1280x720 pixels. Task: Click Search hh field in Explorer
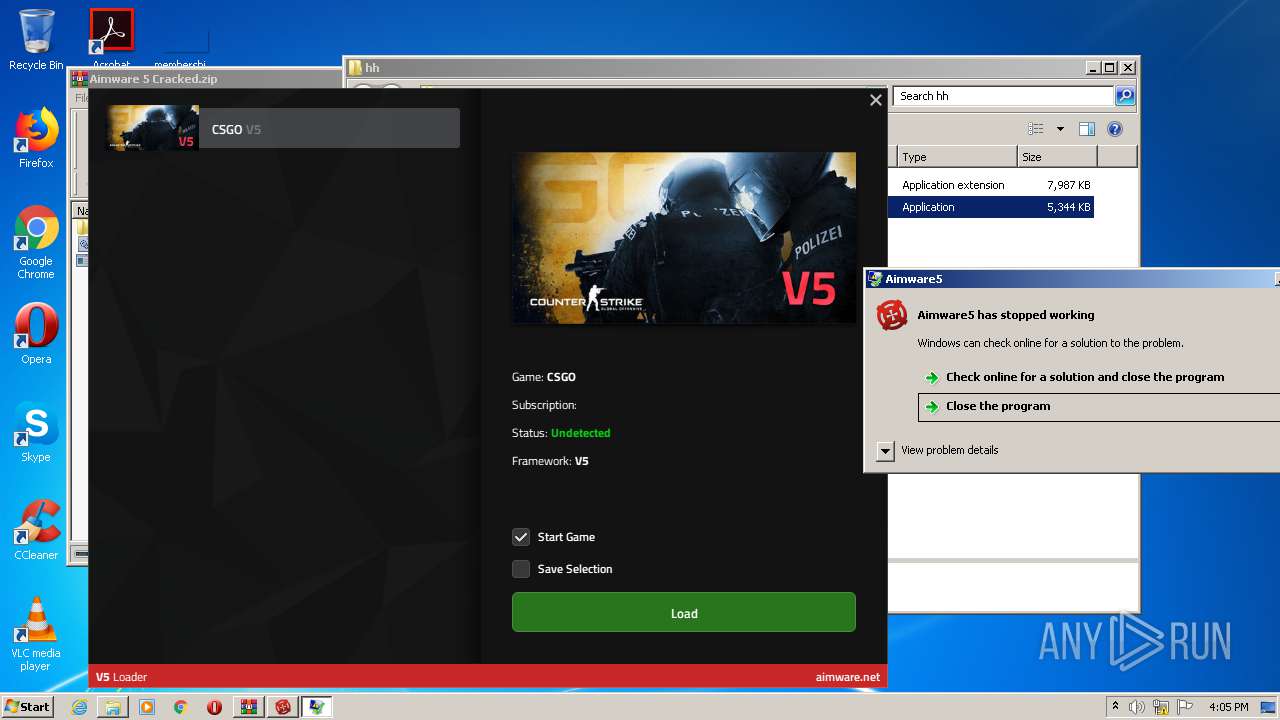click(1003, 96)
